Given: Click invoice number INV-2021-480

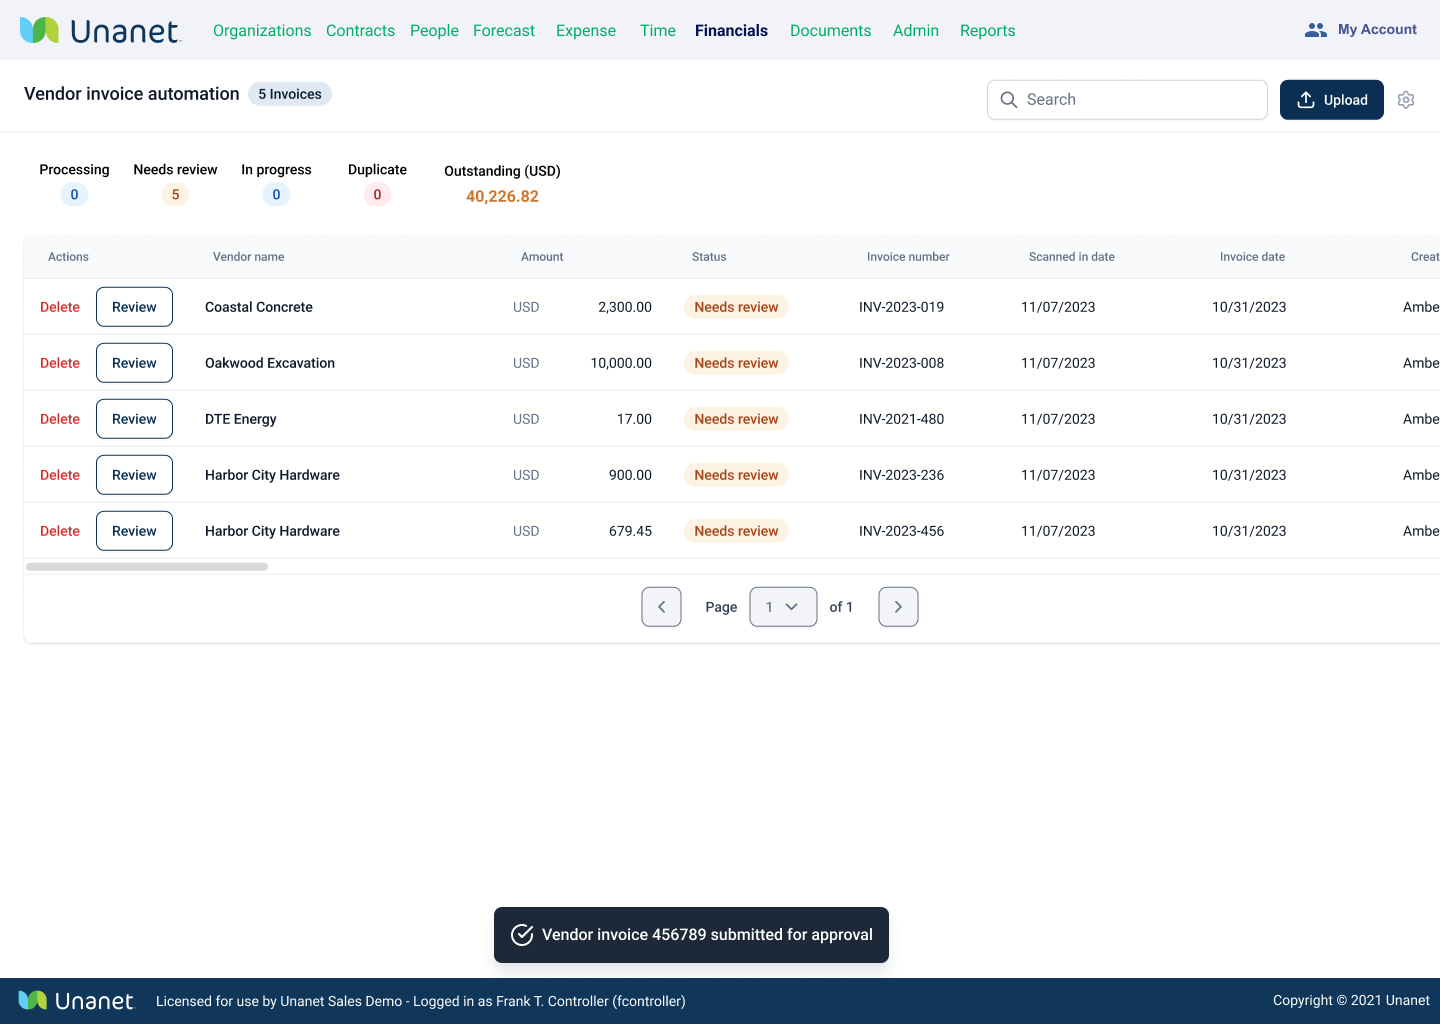Looking at the screenshot, I should pyautogui.click(x=901, y=419).
